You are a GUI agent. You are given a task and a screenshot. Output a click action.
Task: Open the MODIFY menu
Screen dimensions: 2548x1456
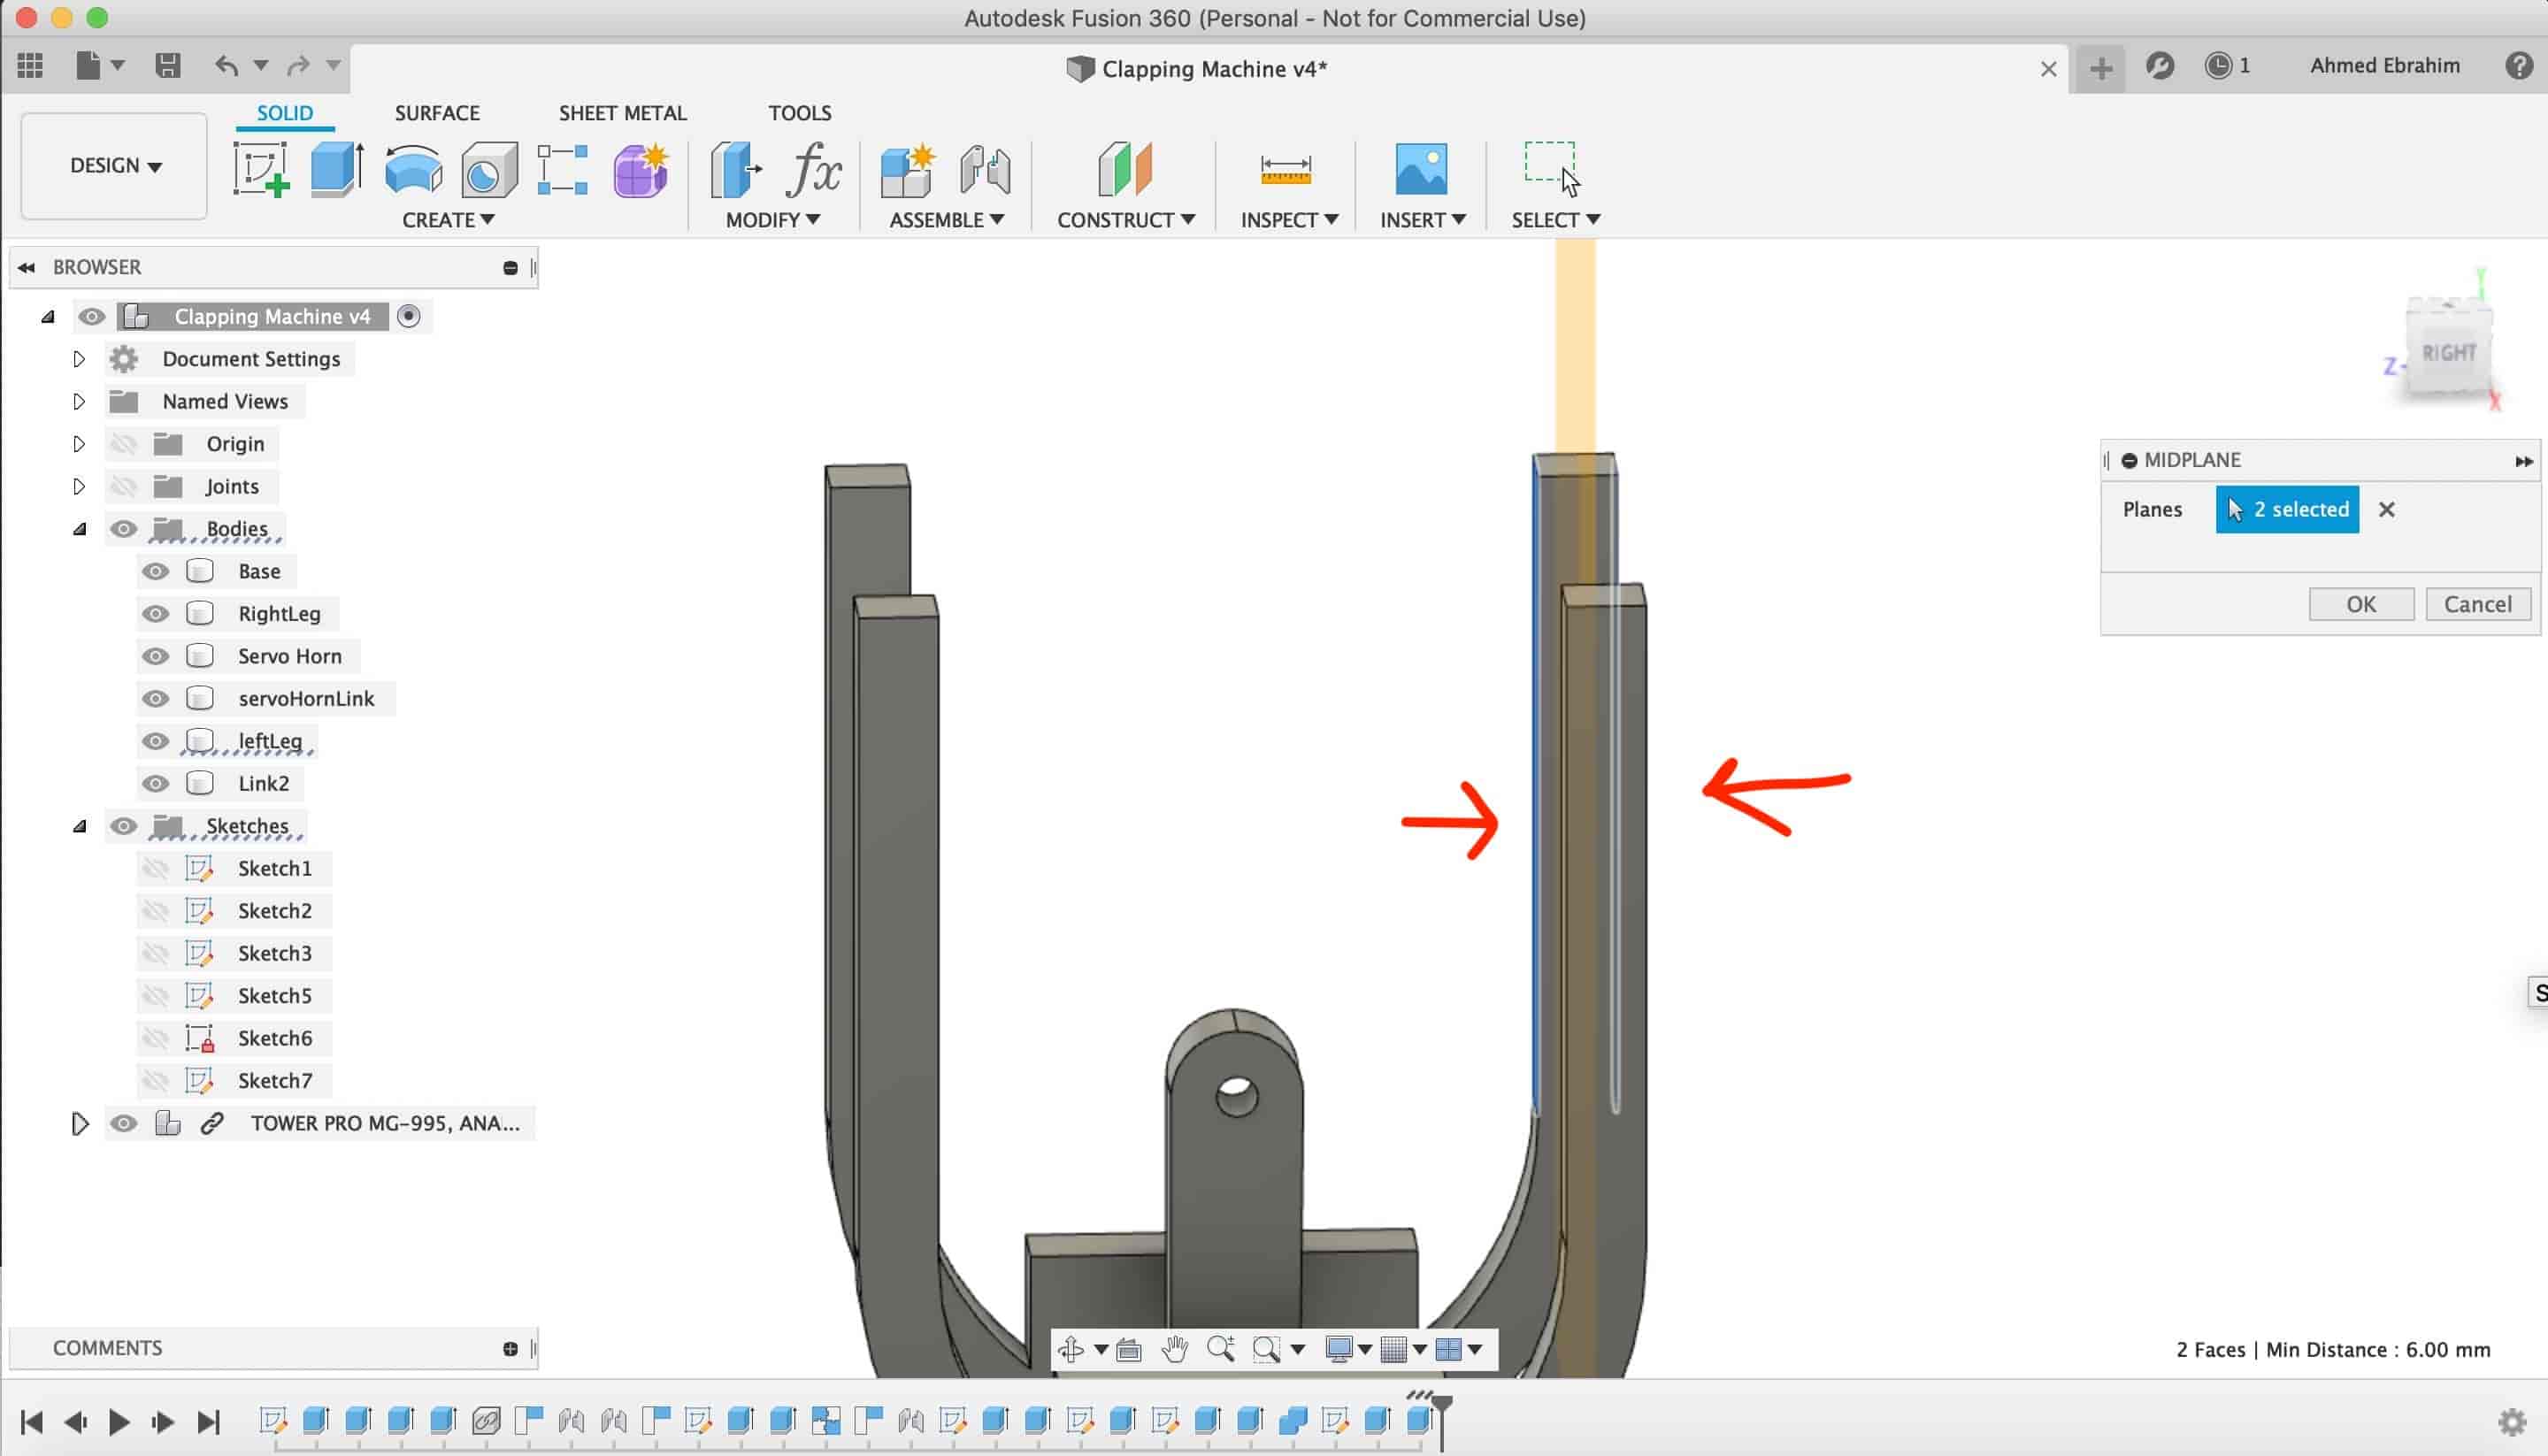(x=772, y=219)
